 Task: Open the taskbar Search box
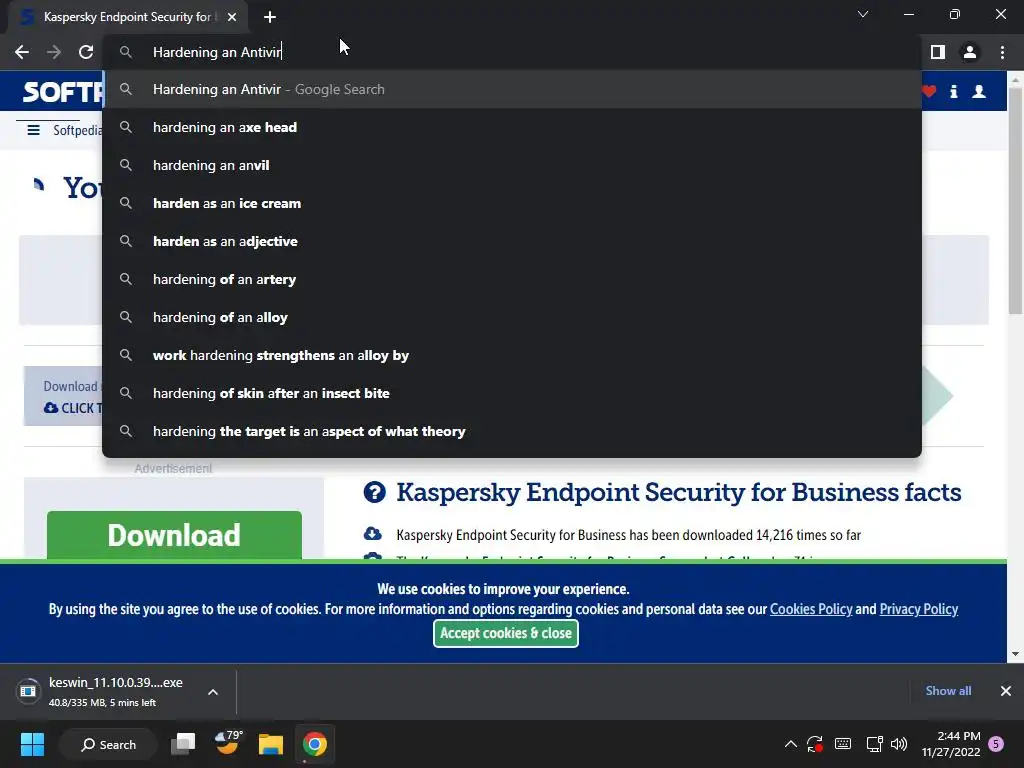pyautogui.click(x=108, y=744)
